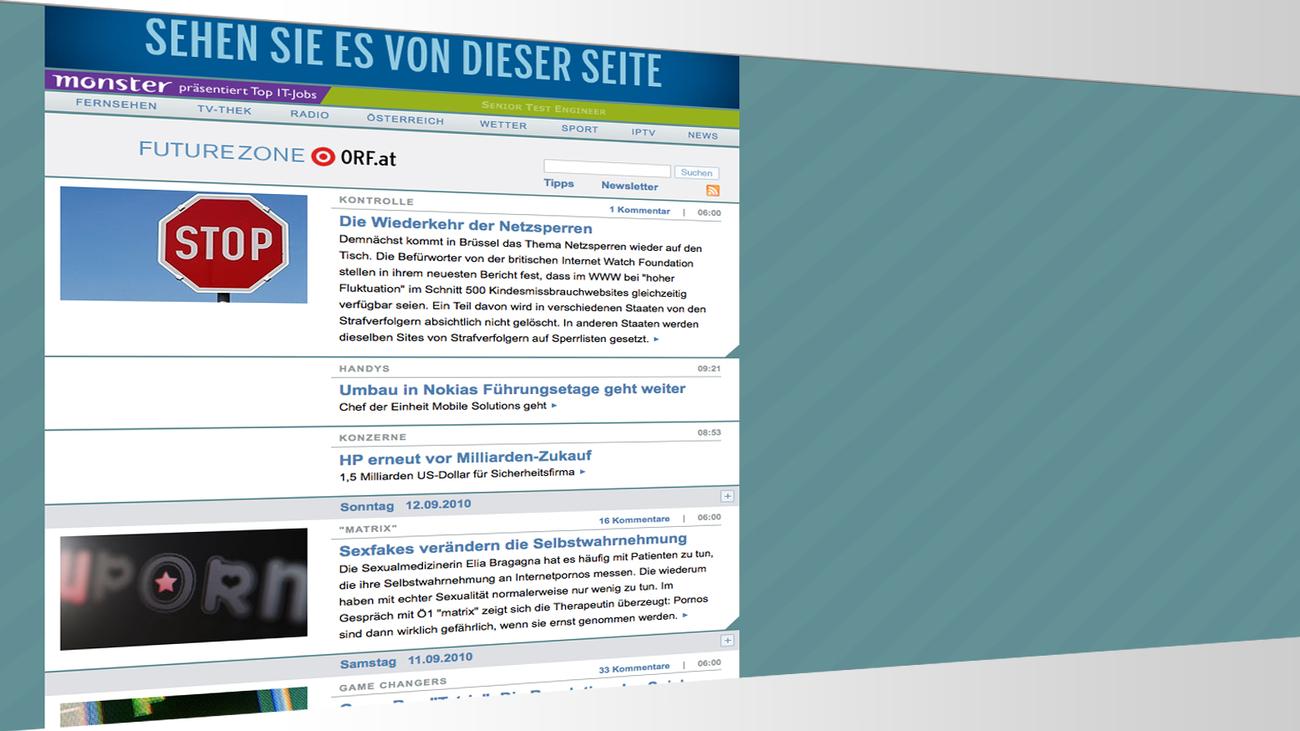Click the 06:00 timestamp beside '33 Kommentare'
The height and width of the screenshot is (731, 1300).
coord(709,663)
